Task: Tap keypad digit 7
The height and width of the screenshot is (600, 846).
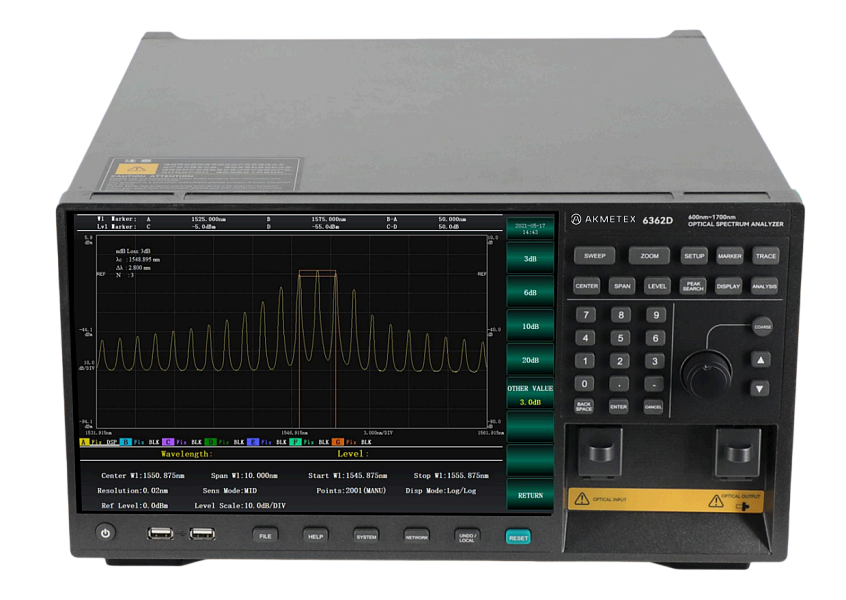Action: (586, 315)
